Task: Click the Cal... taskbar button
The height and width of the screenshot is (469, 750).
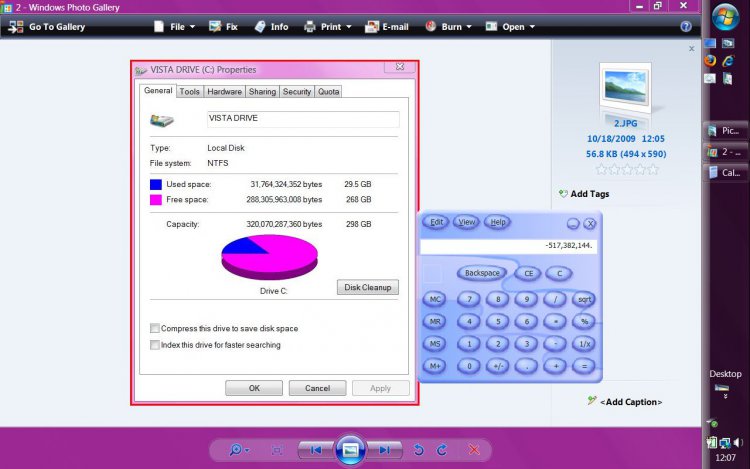Action: coord(726,173)
